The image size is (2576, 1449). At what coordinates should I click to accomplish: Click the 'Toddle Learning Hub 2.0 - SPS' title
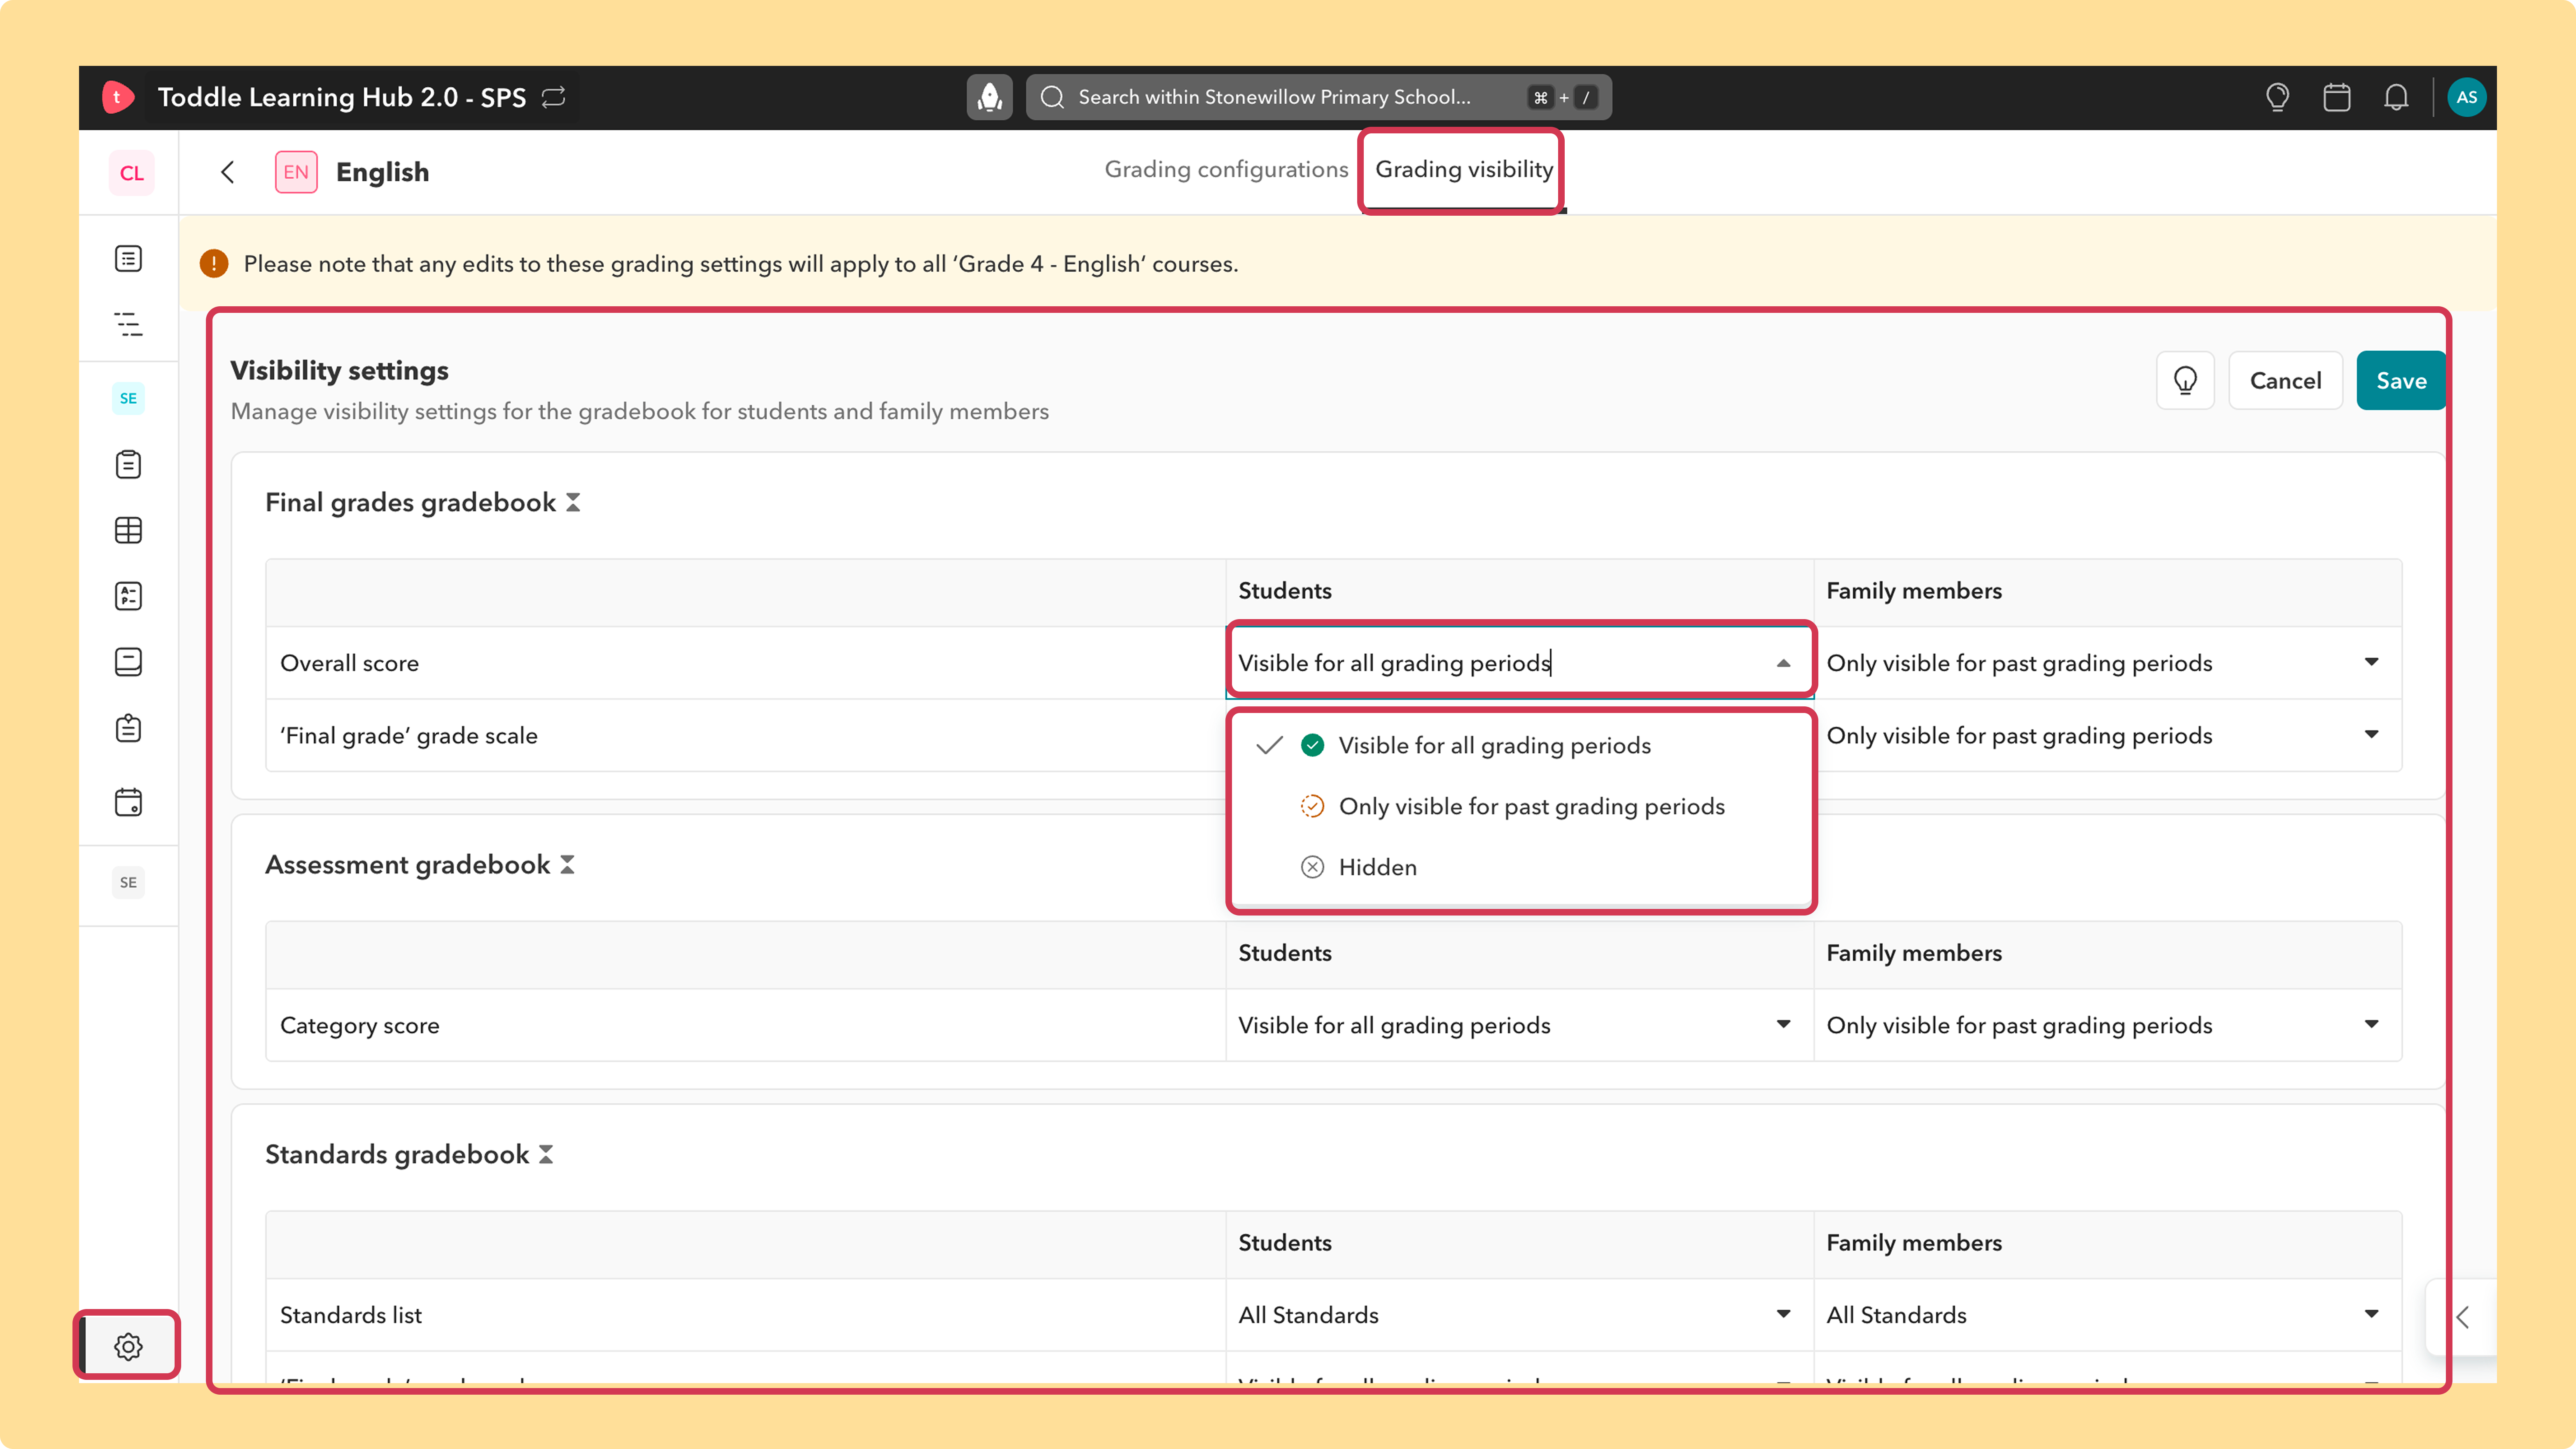point(342,97)
